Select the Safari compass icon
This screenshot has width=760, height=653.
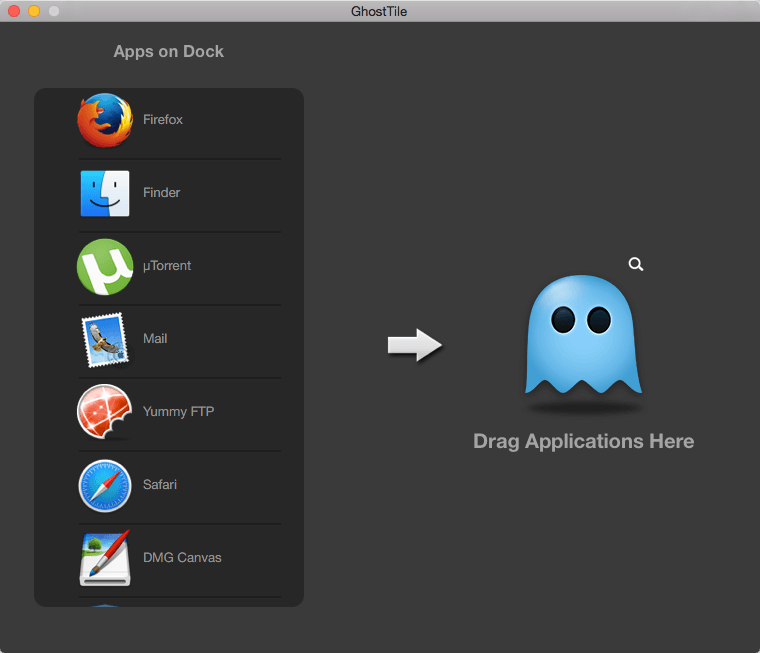pyautogui.click(x=105, y=486)
